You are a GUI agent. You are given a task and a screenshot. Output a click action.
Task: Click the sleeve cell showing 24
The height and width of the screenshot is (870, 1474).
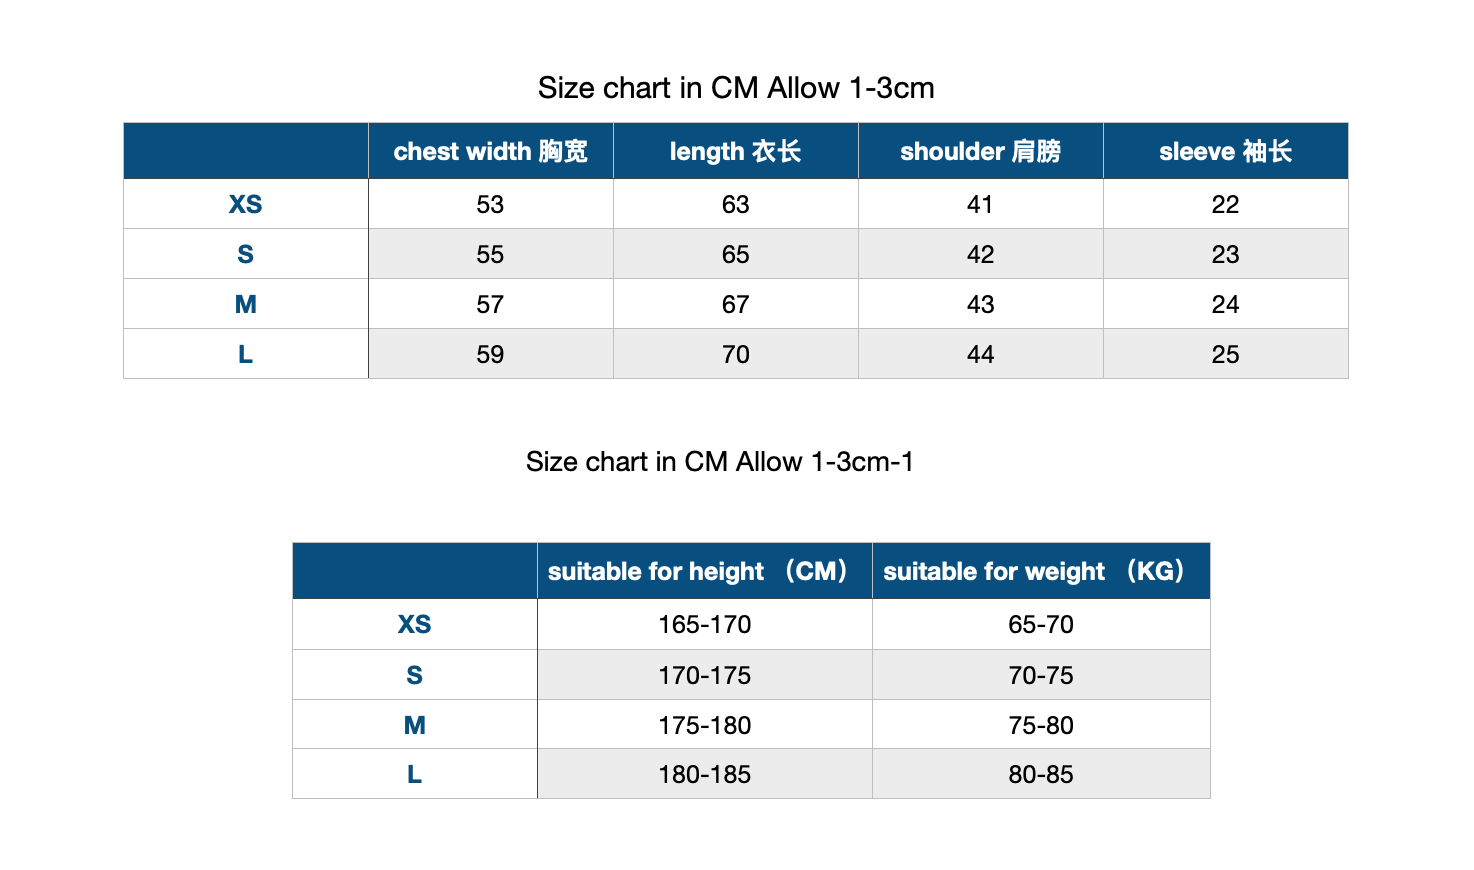click(1225, 304)
